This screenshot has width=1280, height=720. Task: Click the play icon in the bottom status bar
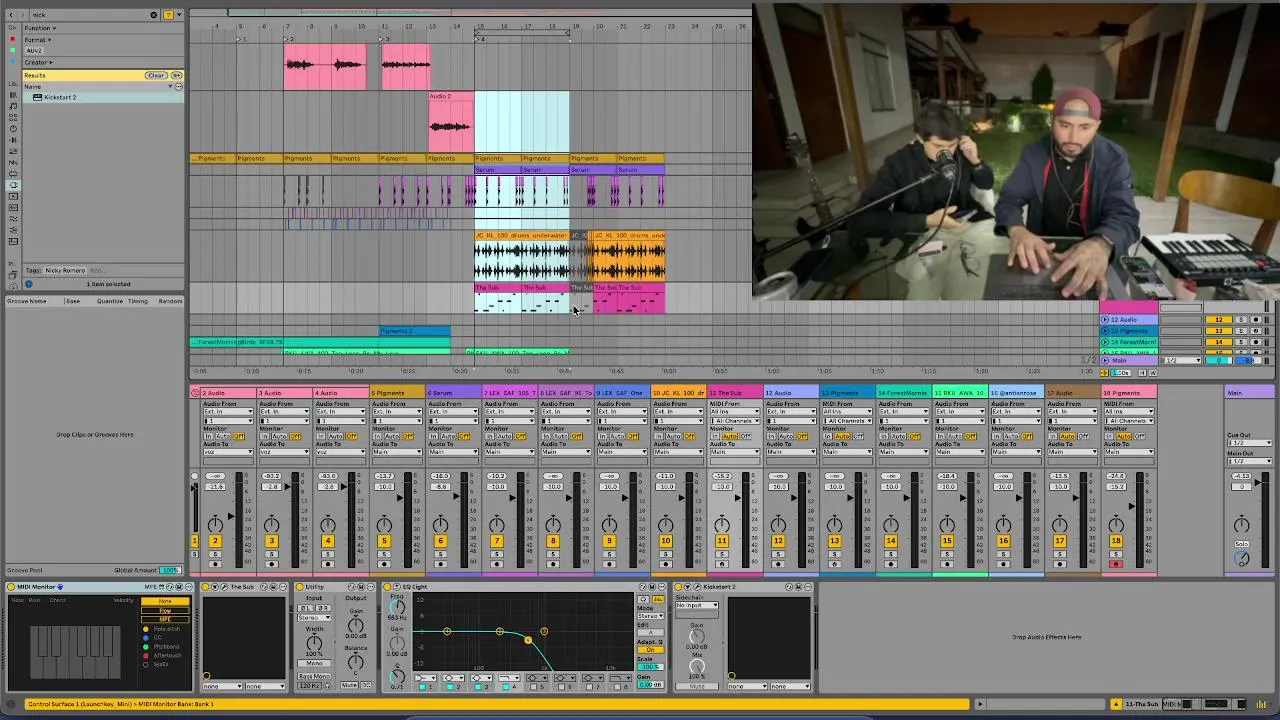979,704
